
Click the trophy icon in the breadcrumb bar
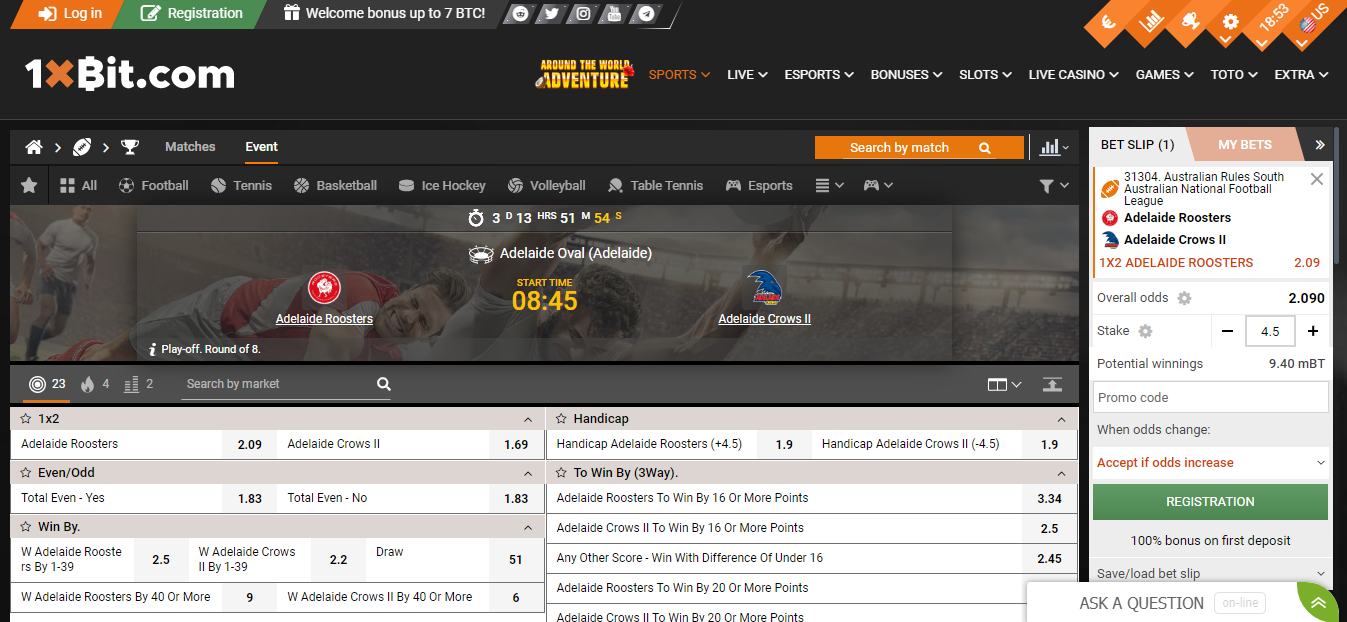[x=129, y=146]
